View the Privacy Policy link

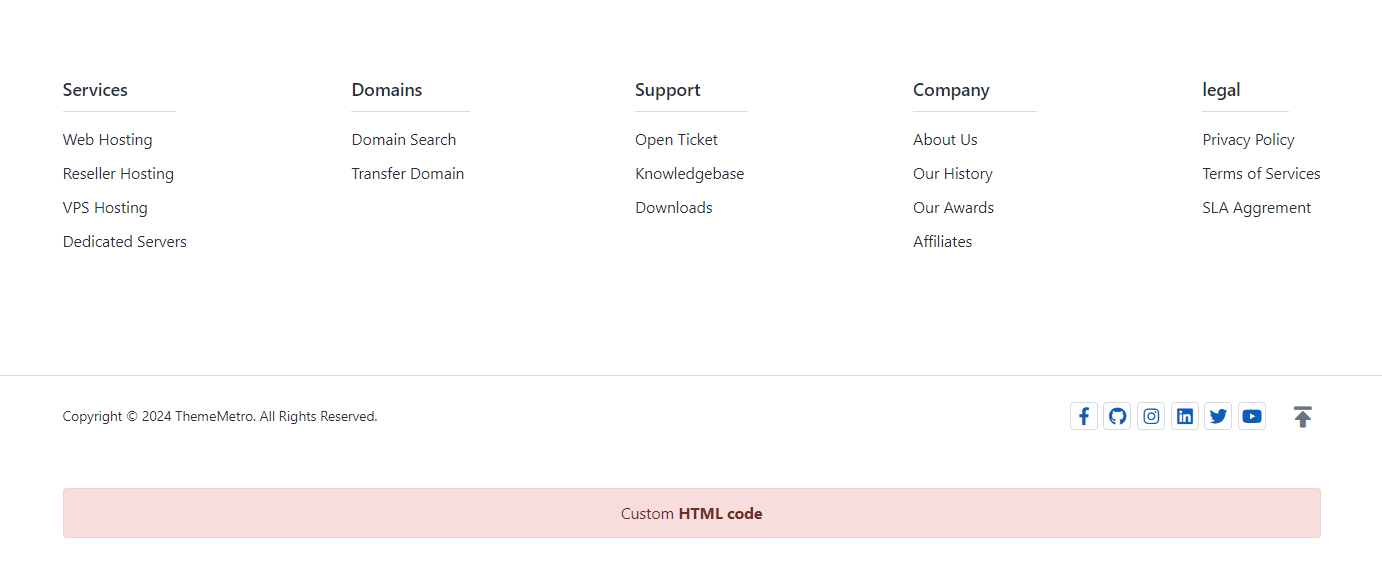tap(1248, 140)
